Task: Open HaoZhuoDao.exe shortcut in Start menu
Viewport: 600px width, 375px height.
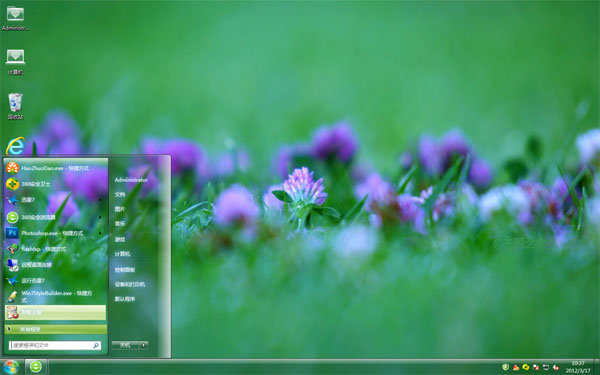Action: tap(56, 168)
